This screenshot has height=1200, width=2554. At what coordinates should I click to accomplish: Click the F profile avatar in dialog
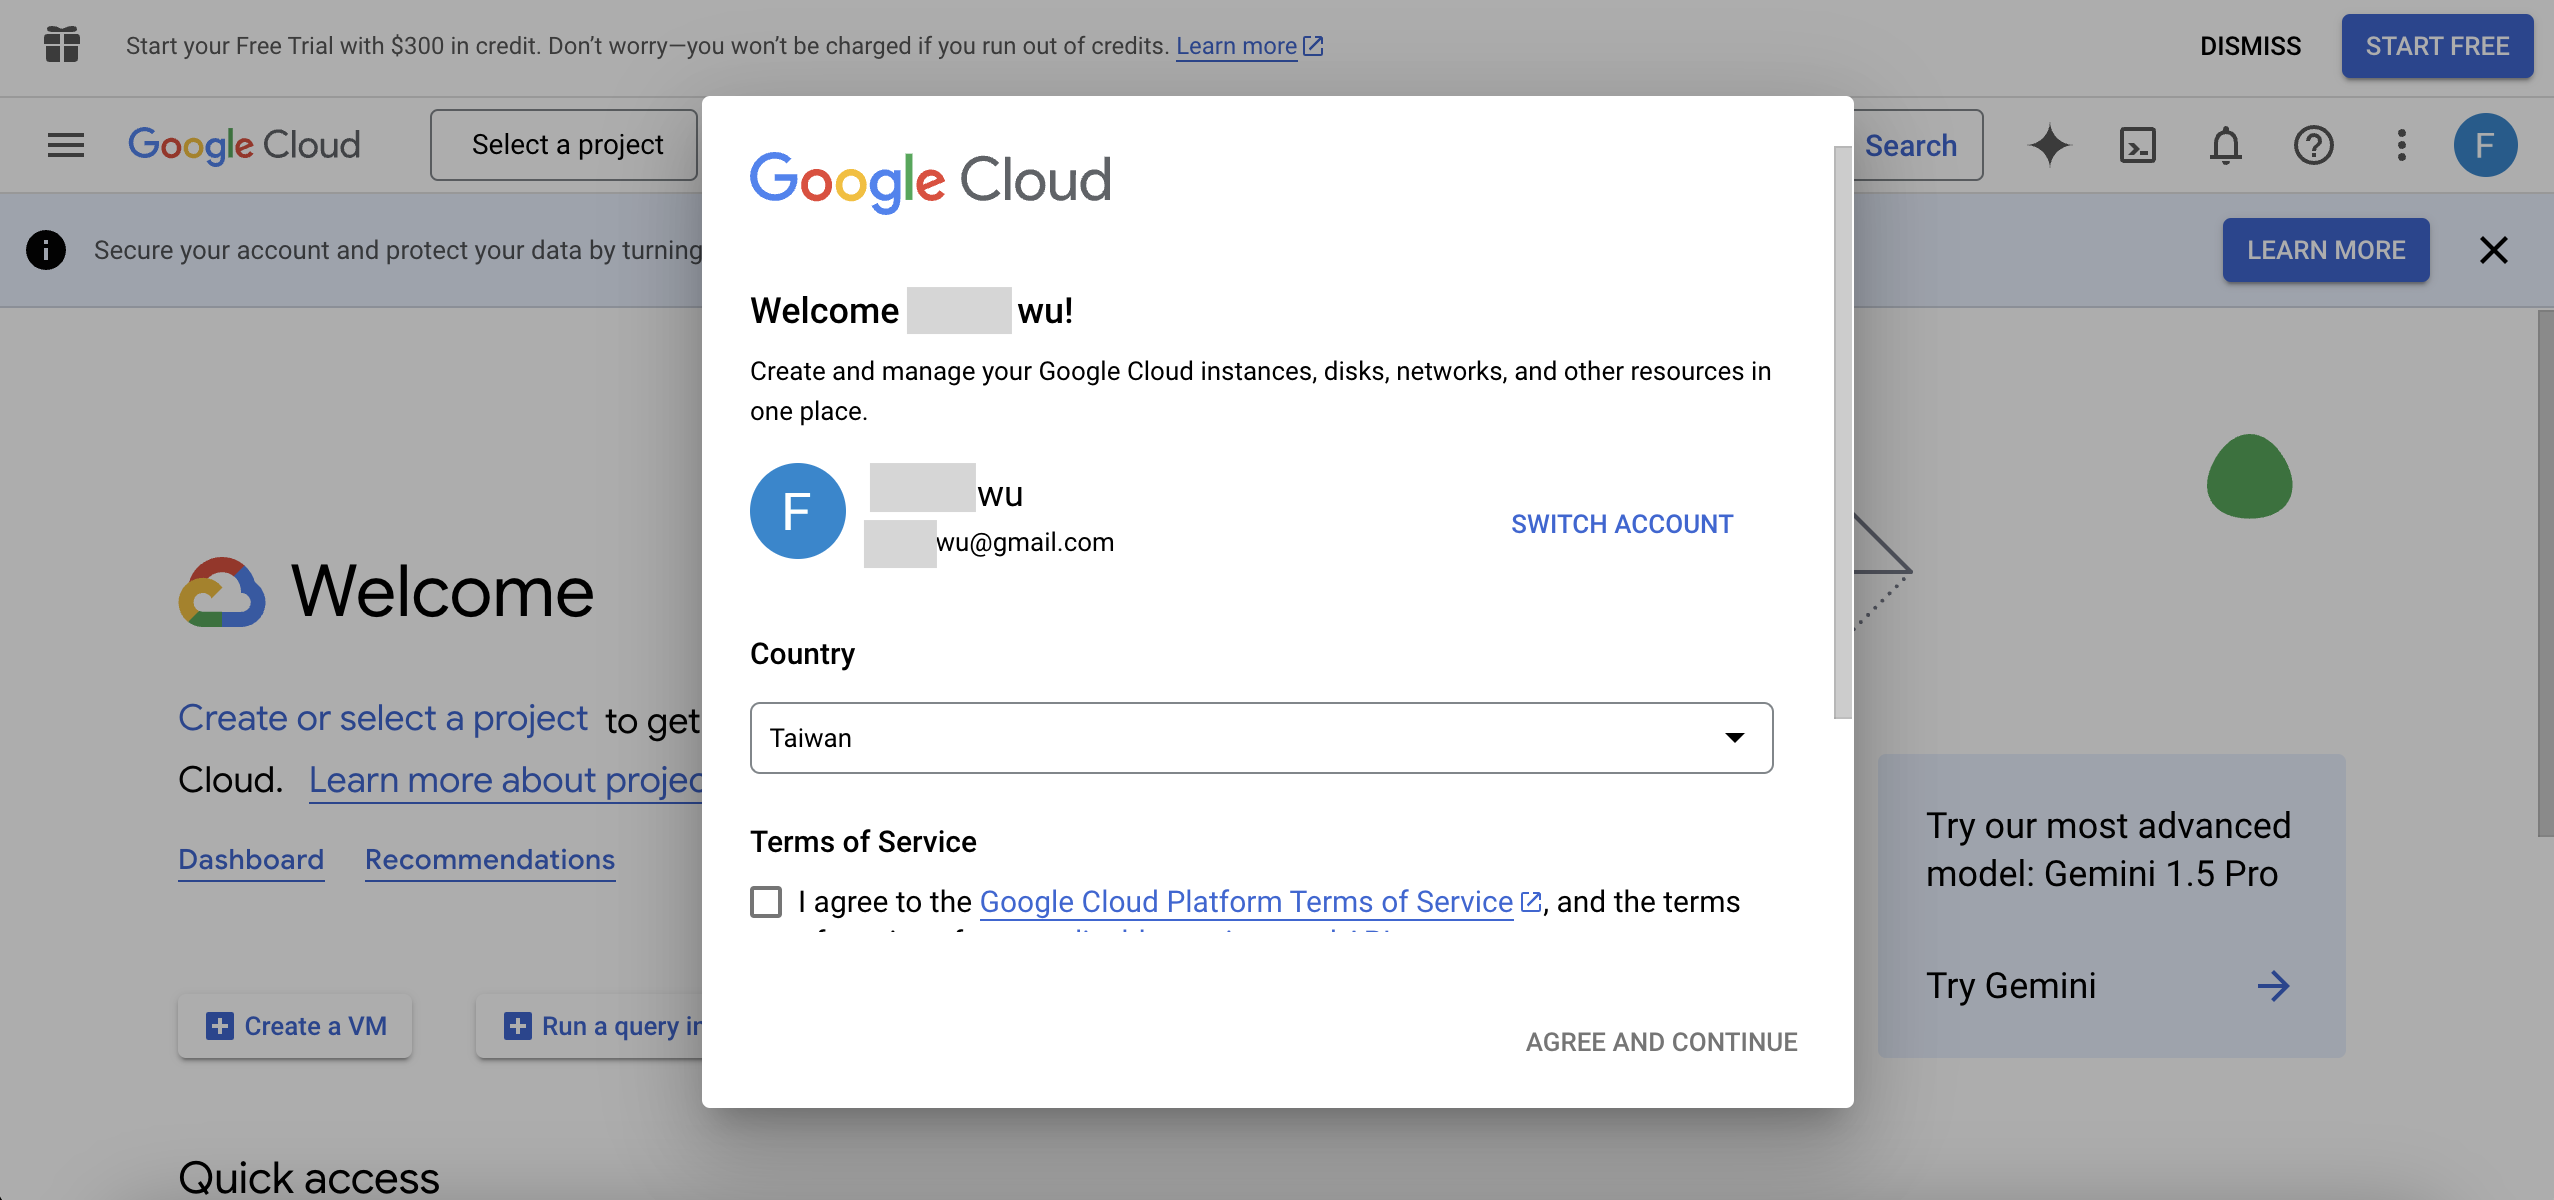(797, 511)
